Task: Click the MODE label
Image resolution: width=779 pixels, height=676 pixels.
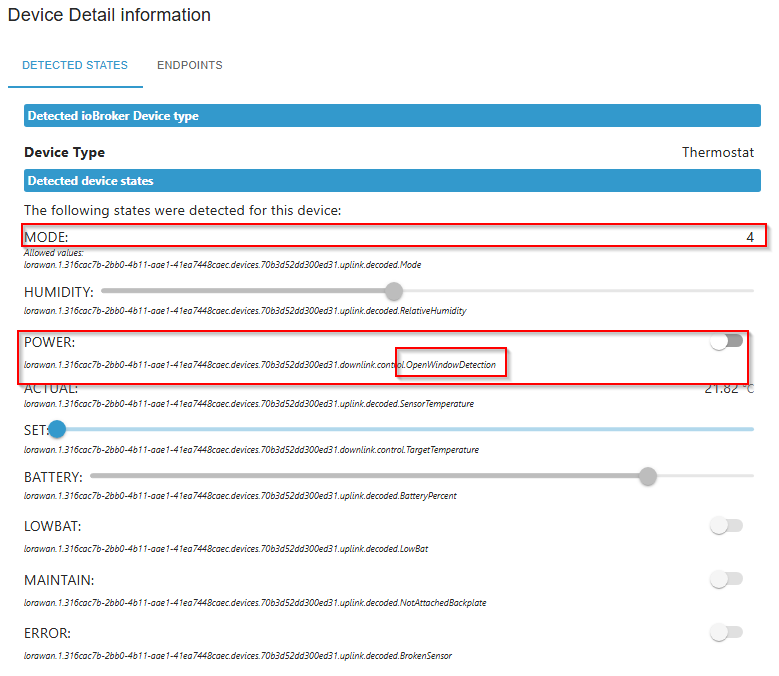Action: [46, 237]
